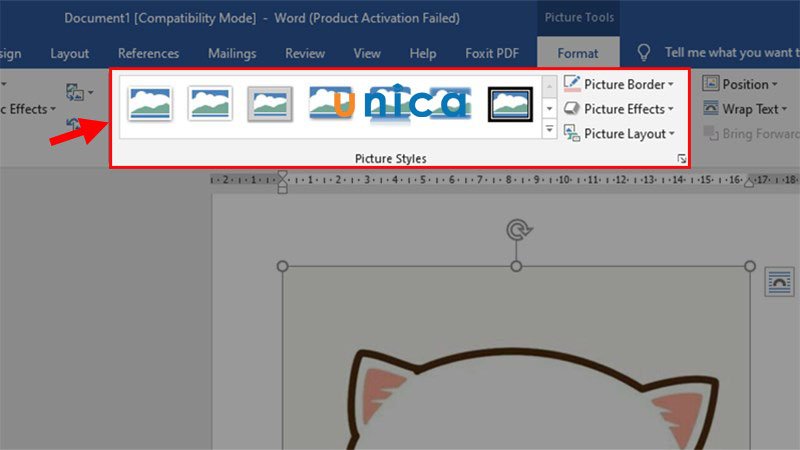Click the right indent marker on ruler

point(749,182)
